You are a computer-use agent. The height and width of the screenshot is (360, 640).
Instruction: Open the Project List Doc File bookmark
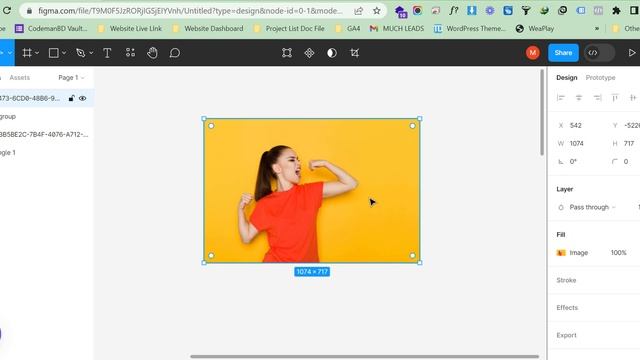289,29
